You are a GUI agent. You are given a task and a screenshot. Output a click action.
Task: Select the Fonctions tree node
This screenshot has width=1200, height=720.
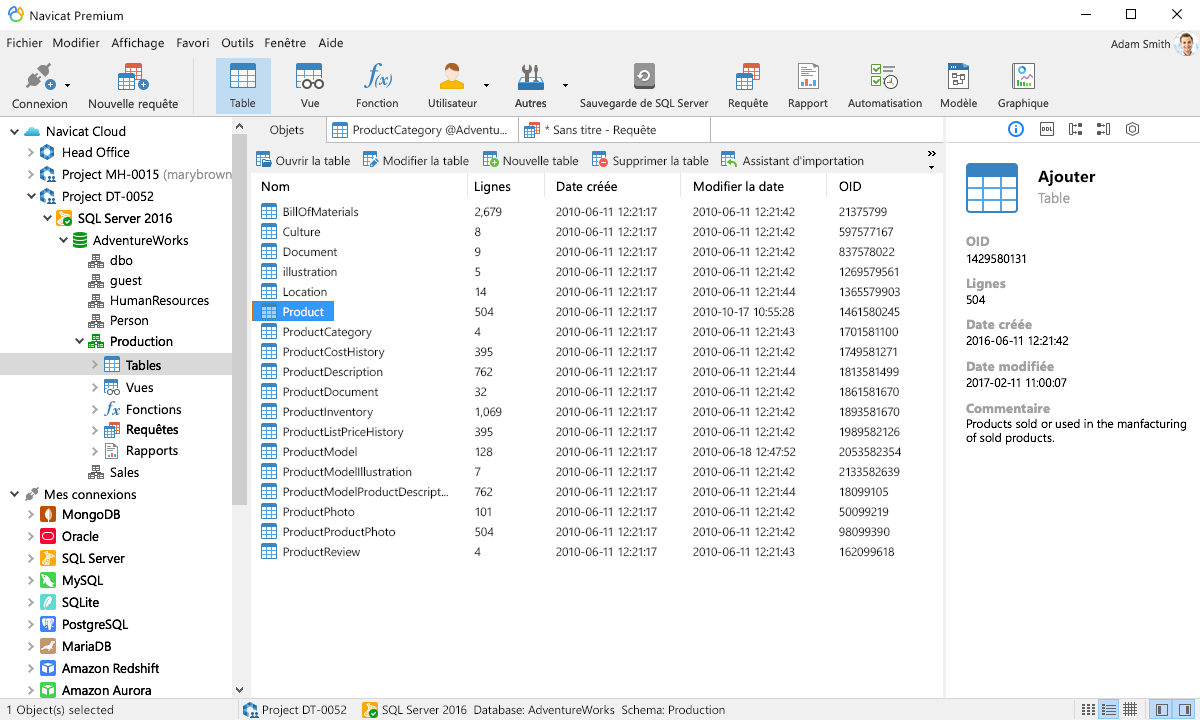(x=153, y=409)
